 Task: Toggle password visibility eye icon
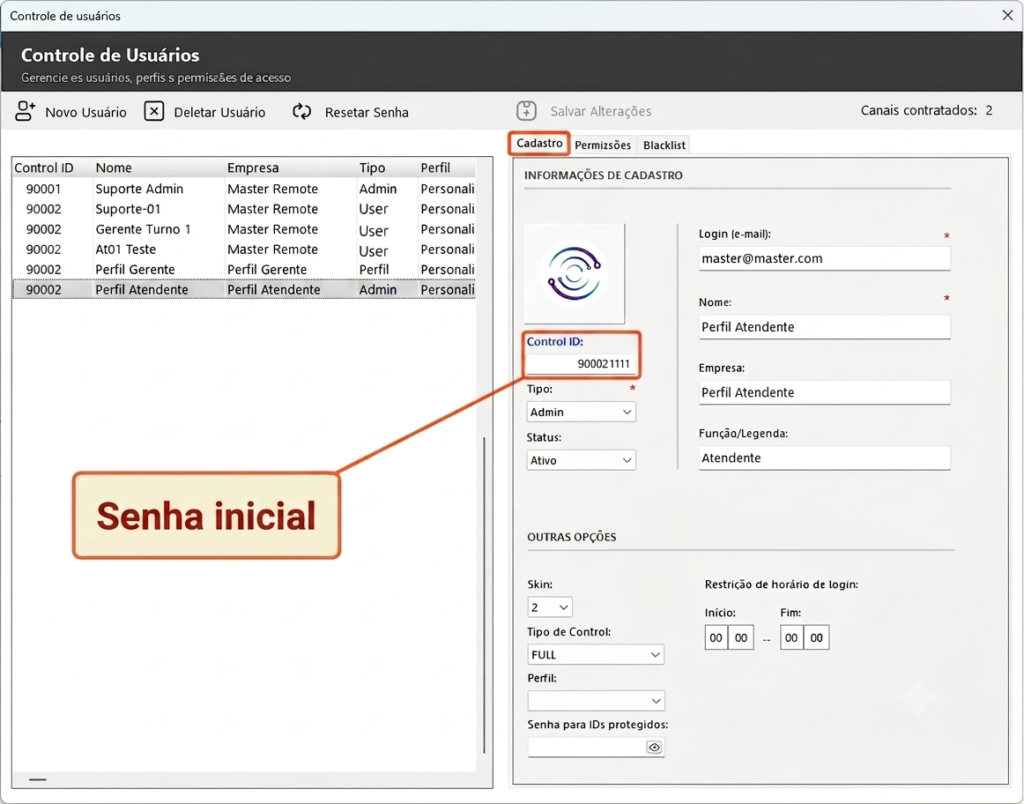pos(654,747)
